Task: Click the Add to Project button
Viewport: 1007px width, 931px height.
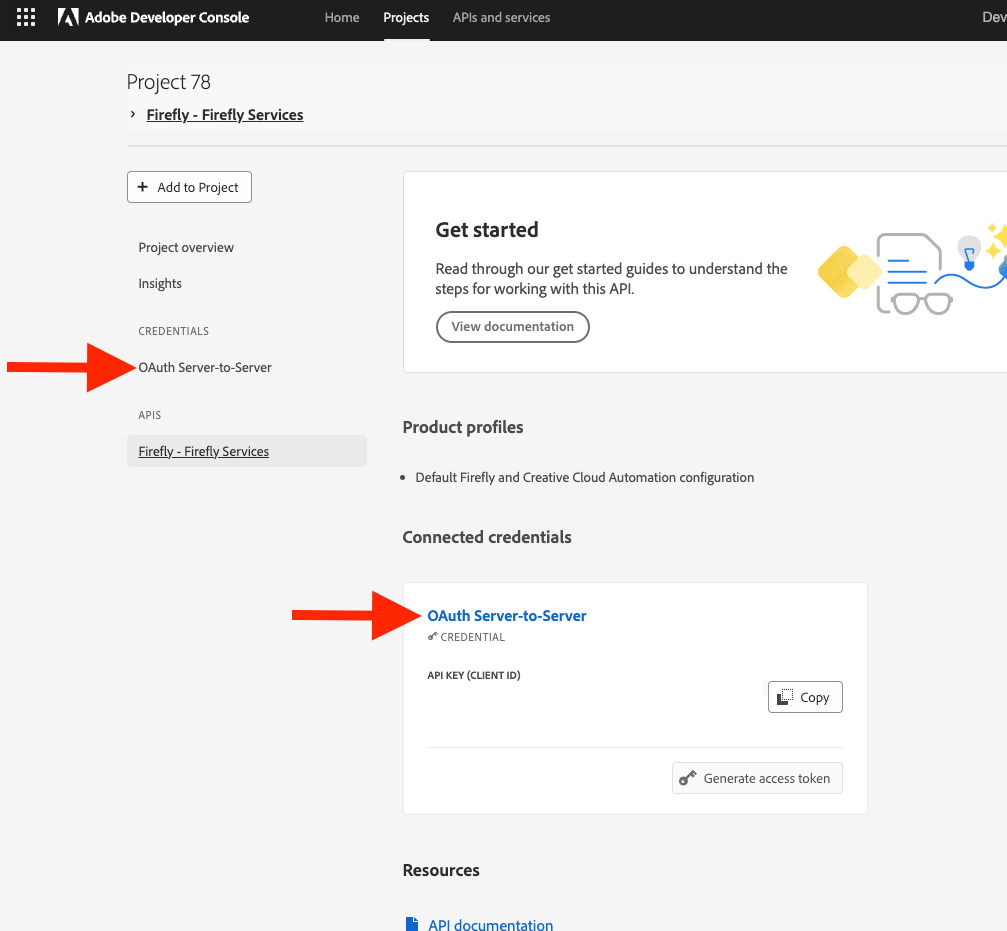Action: [x=189, y=187]
